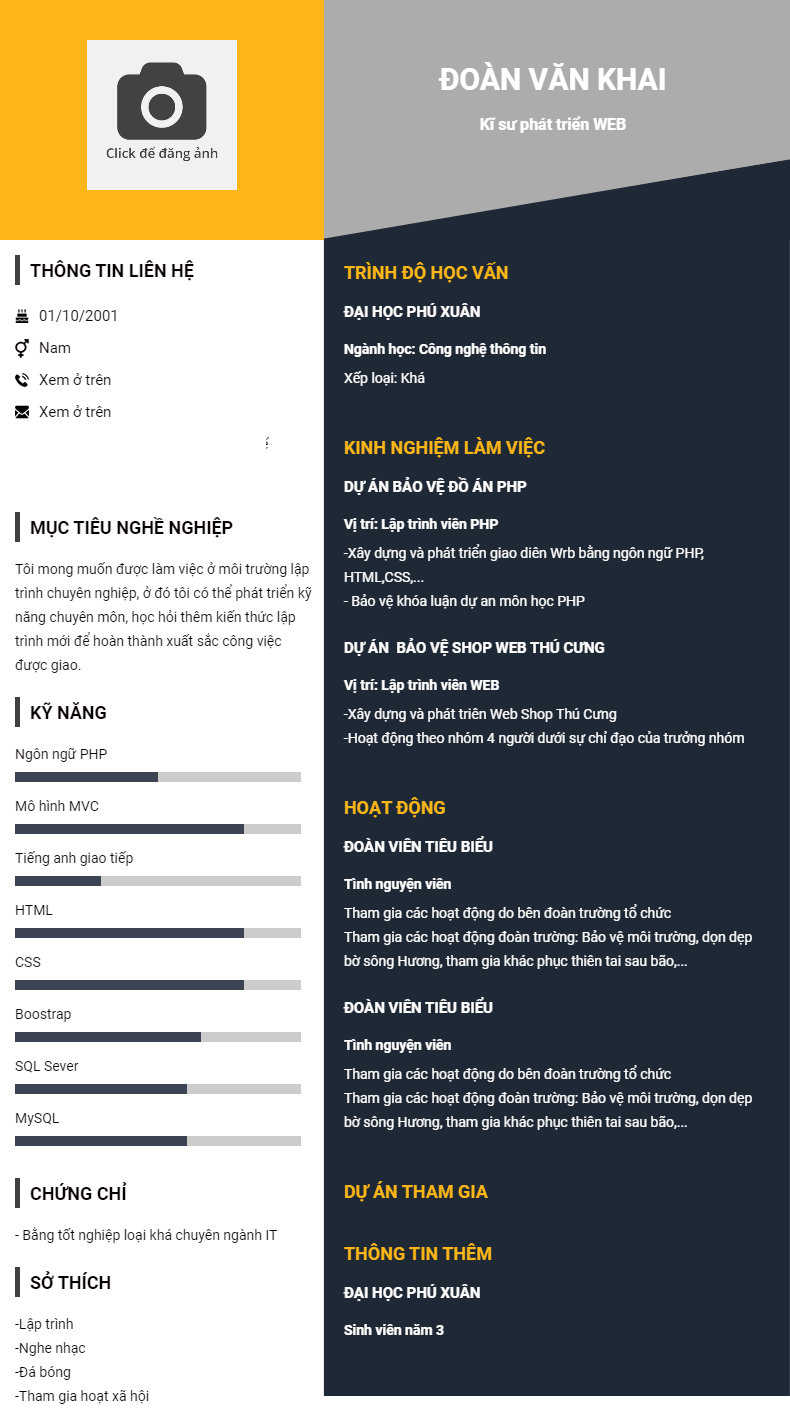Viewport: 790px width, 1428px height.
Task: Edit the job title Kĩ sư phát triển WEB
Action: 552,125
